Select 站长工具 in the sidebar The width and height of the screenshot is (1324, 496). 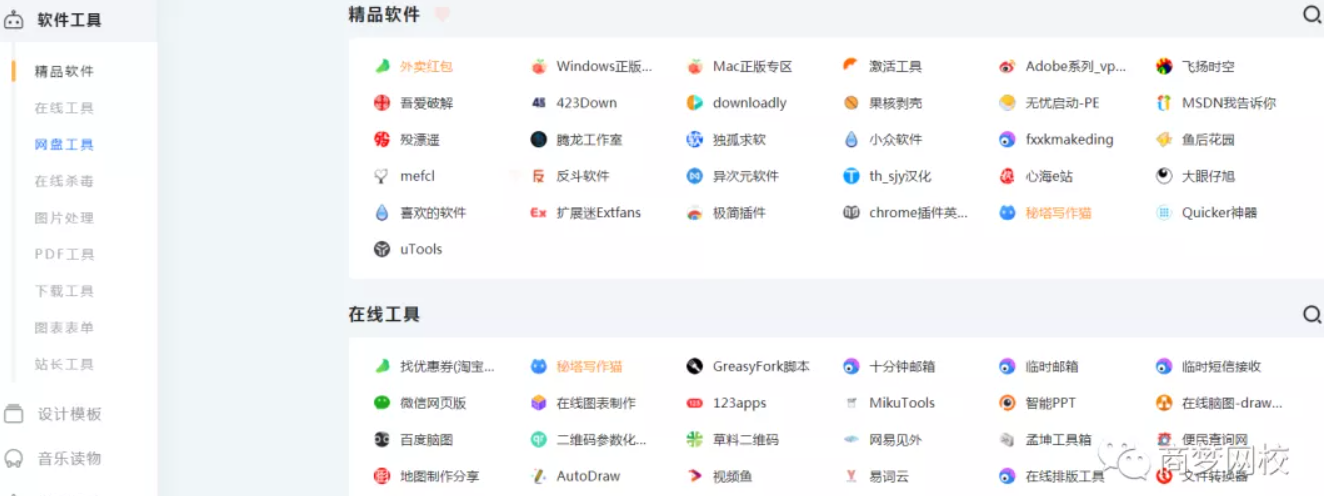click(64, 364)
